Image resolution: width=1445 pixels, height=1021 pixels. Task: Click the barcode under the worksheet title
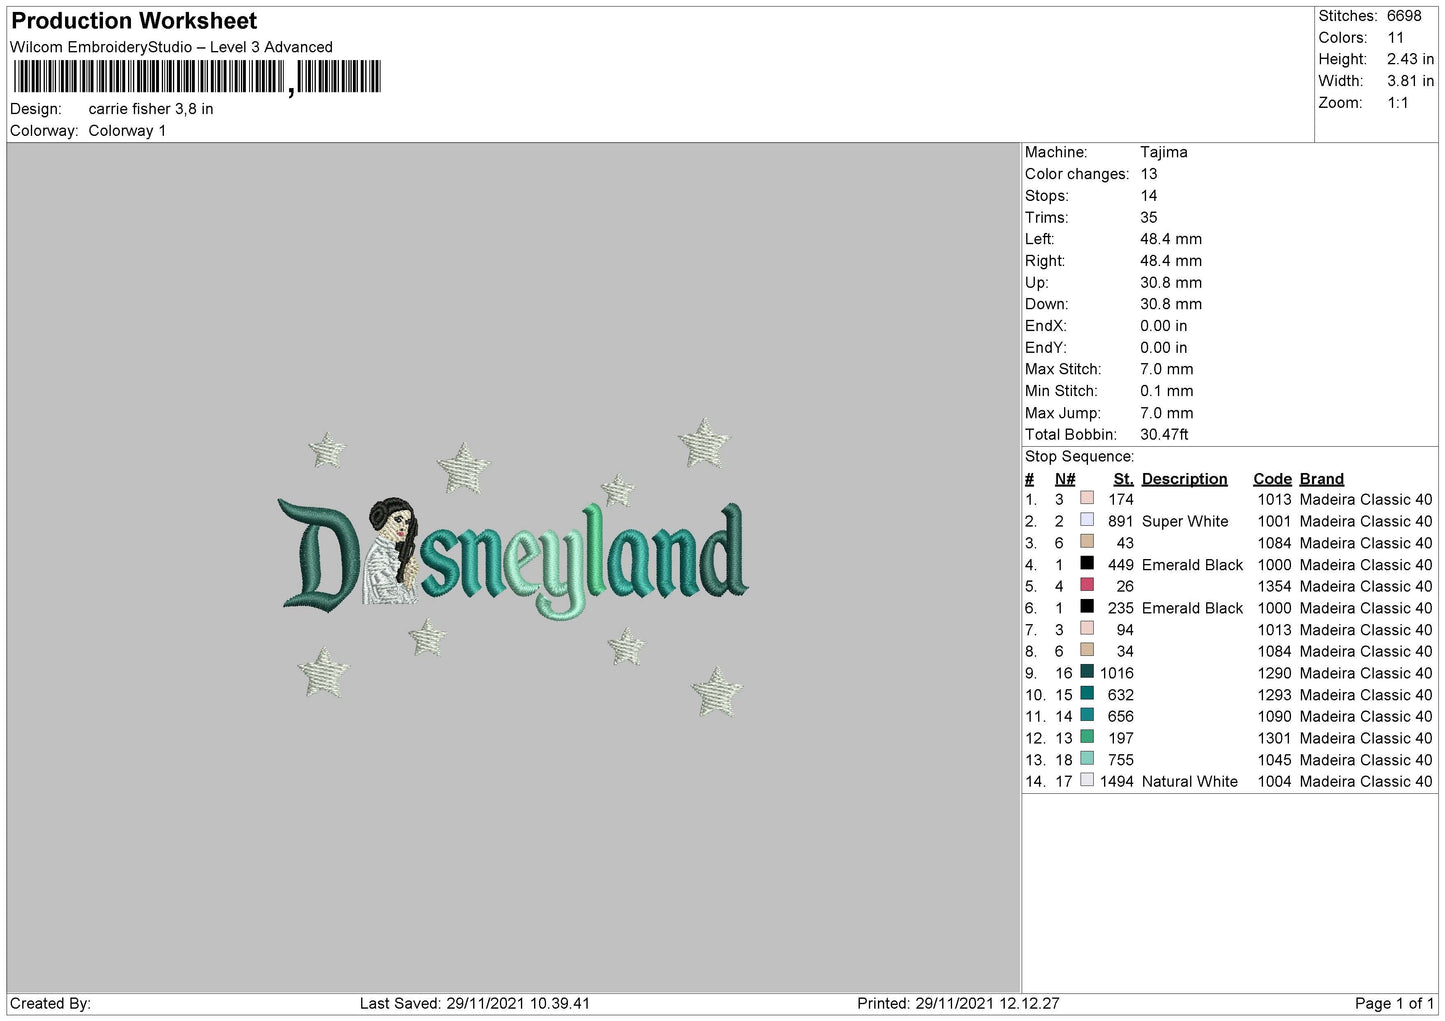(197, 77)
